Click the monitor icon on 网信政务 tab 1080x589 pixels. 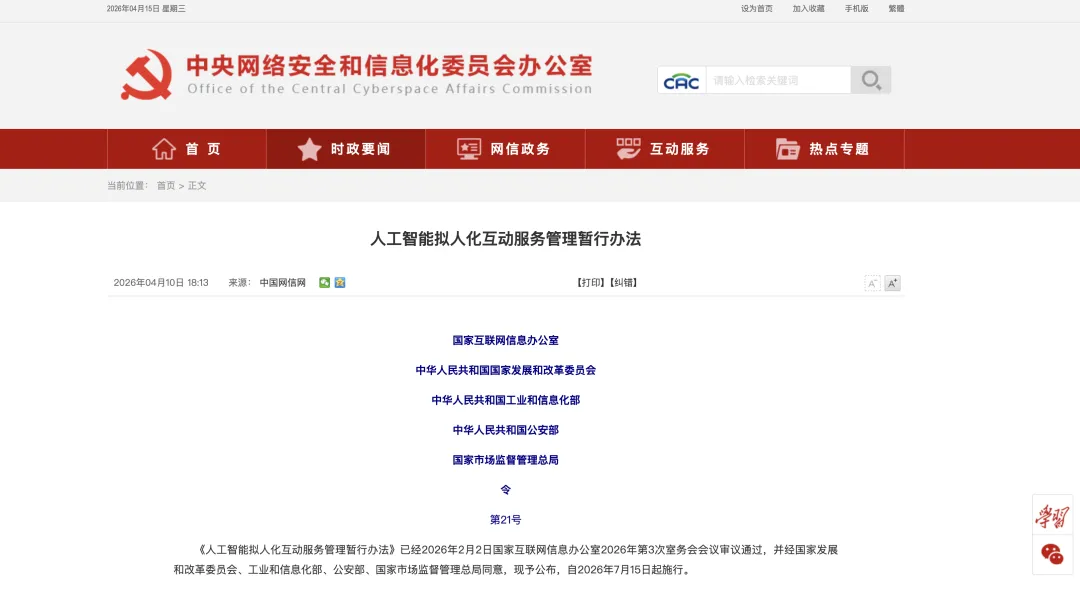tap(469, 149)
